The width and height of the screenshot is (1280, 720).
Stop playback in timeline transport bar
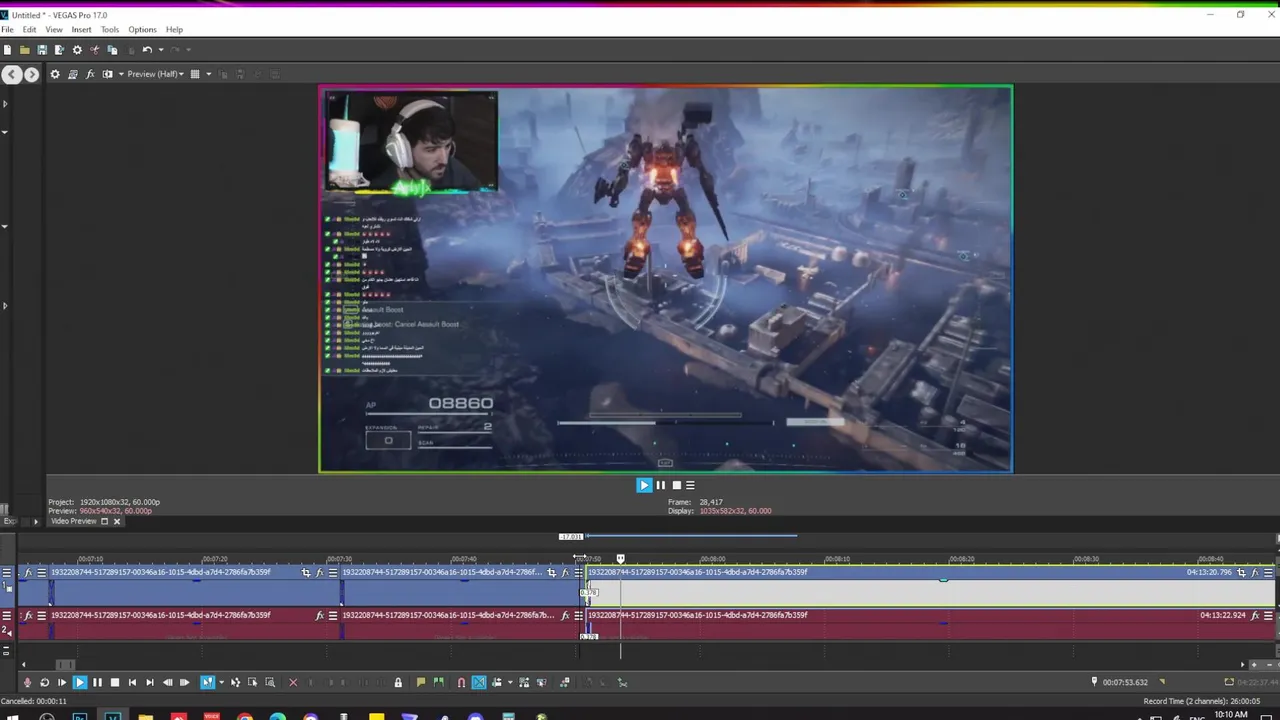coord(115,682)
